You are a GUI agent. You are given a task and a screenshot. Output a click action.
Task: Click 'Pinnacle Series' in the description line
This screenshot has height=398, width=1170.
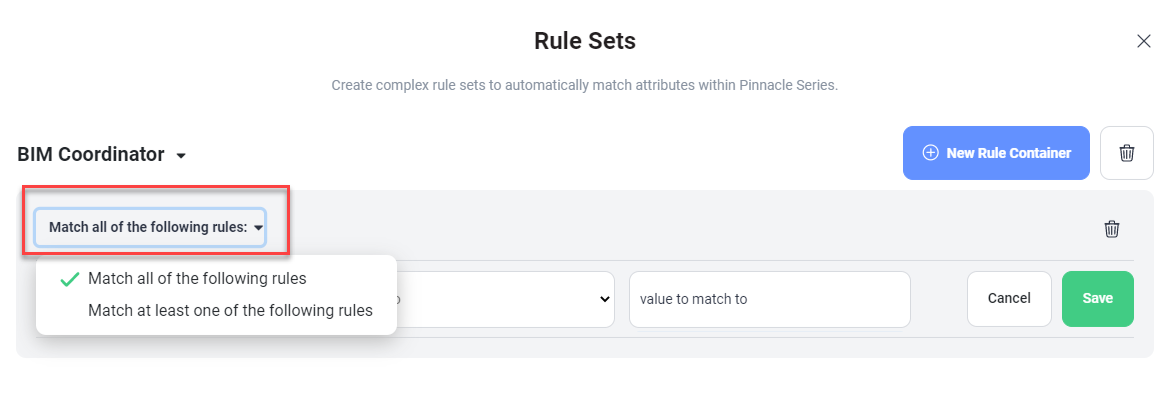click(x=787, y=85)
